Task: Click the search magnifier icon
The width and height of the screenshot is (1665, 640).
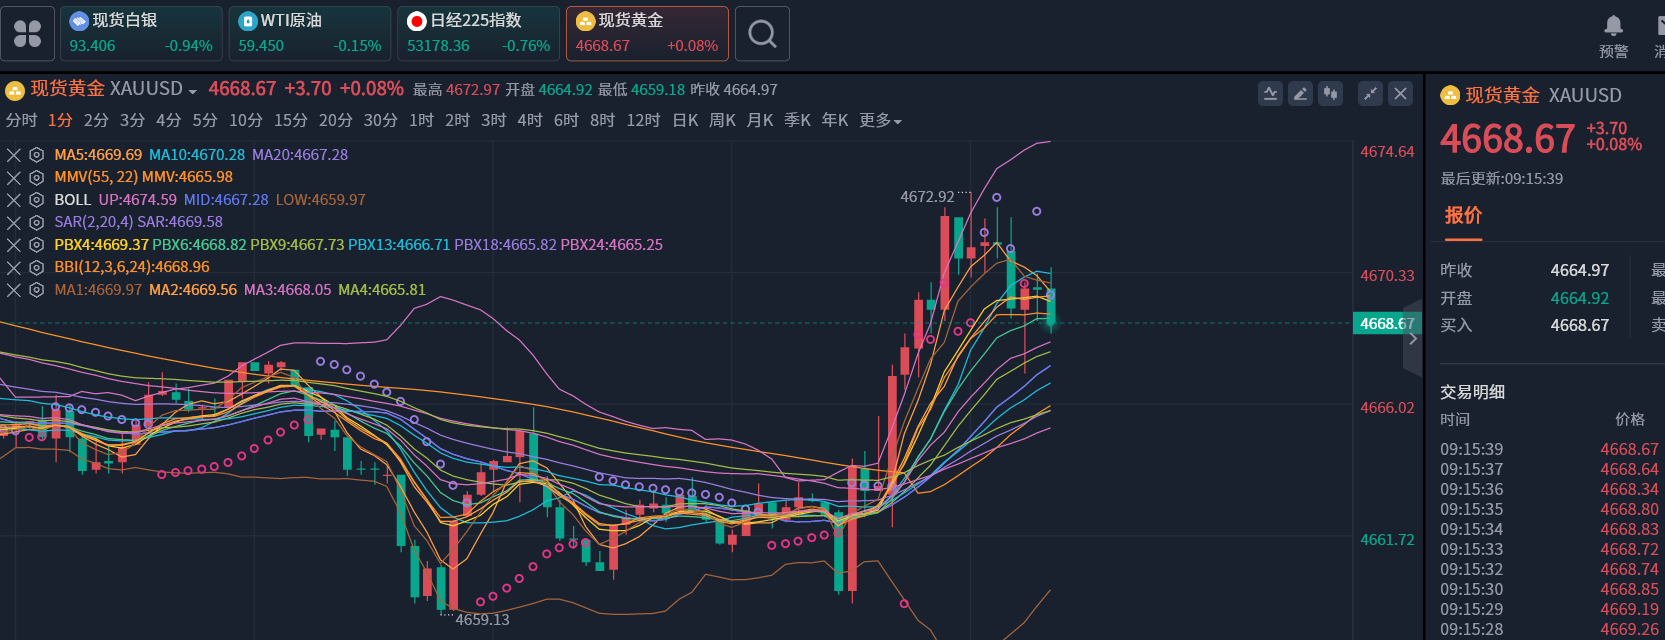Action: (762, 34)
